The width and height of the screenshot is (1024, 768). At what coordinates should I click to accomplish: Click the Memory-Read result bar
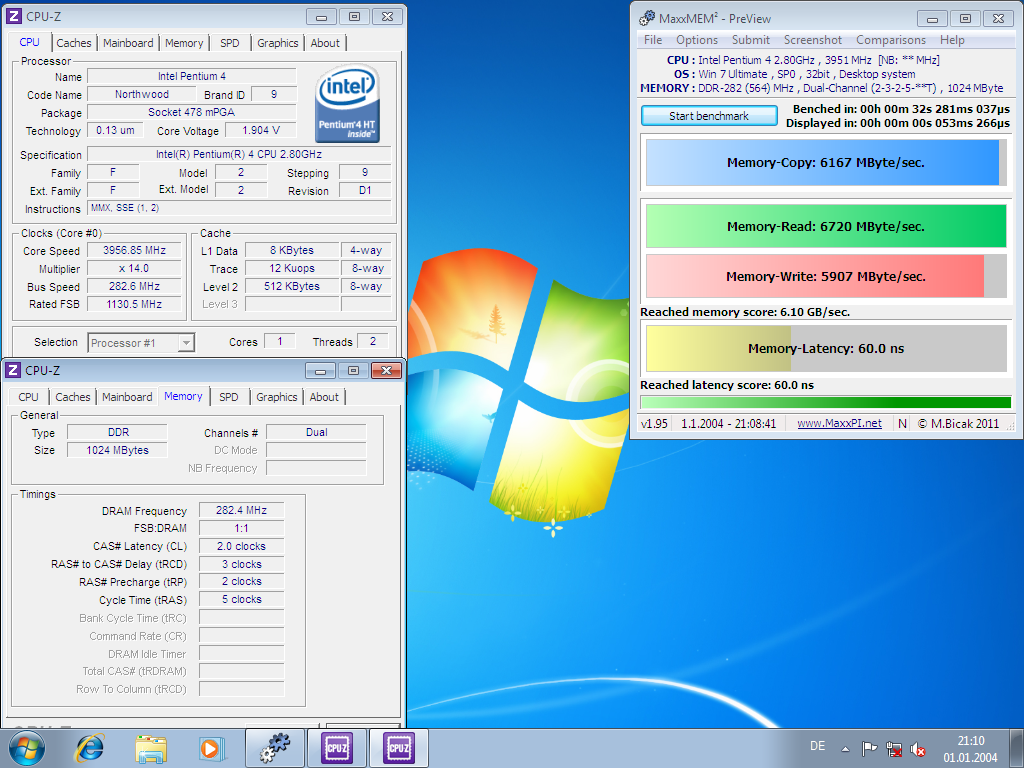pyautogui.click(x=826, y=227)
